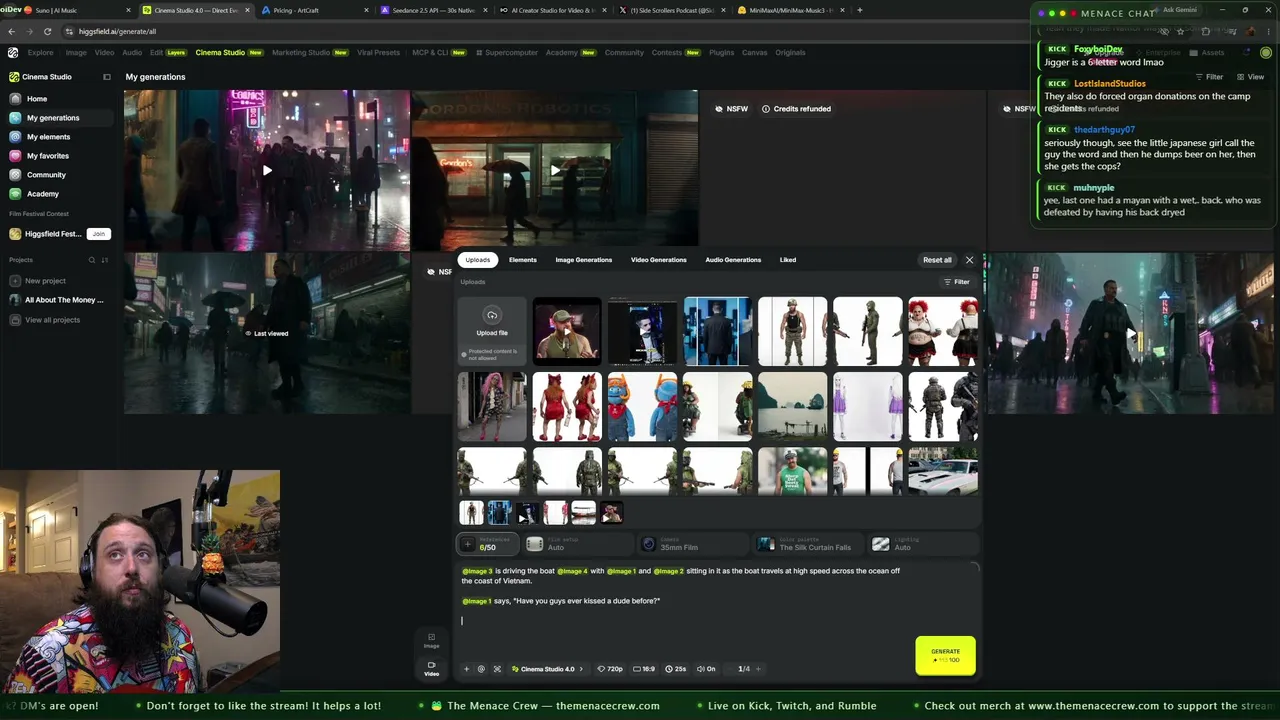This screenshot has height=720, width=1280.
Task: Search projects with magnifier icon
Action: pos(91,260)
